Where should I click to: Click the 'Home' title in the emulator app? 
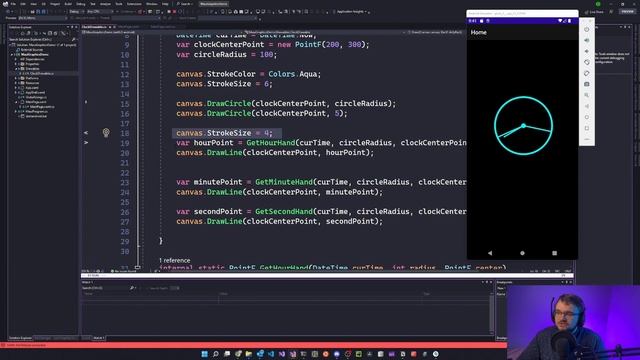click(x=478, y=32)
